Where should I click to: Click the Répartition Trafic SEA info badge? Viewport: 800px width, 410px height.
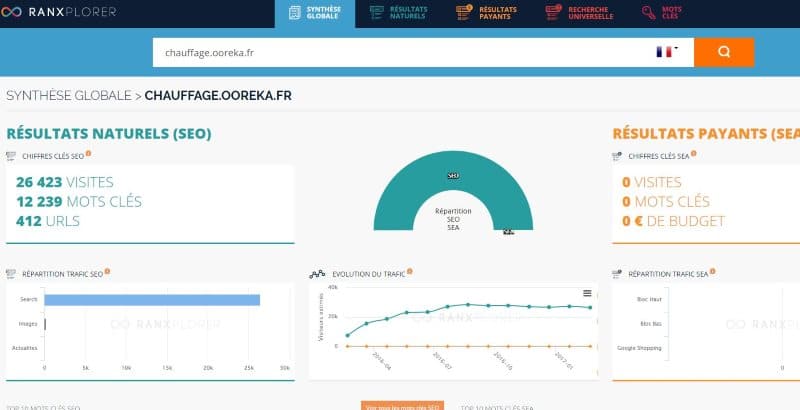click(712, 271)
